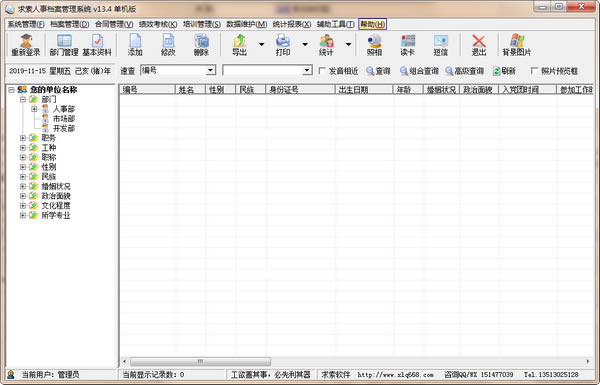Open the 合同管理(V) menu
This screenshot has height=385, width=600.
[114, 24]
